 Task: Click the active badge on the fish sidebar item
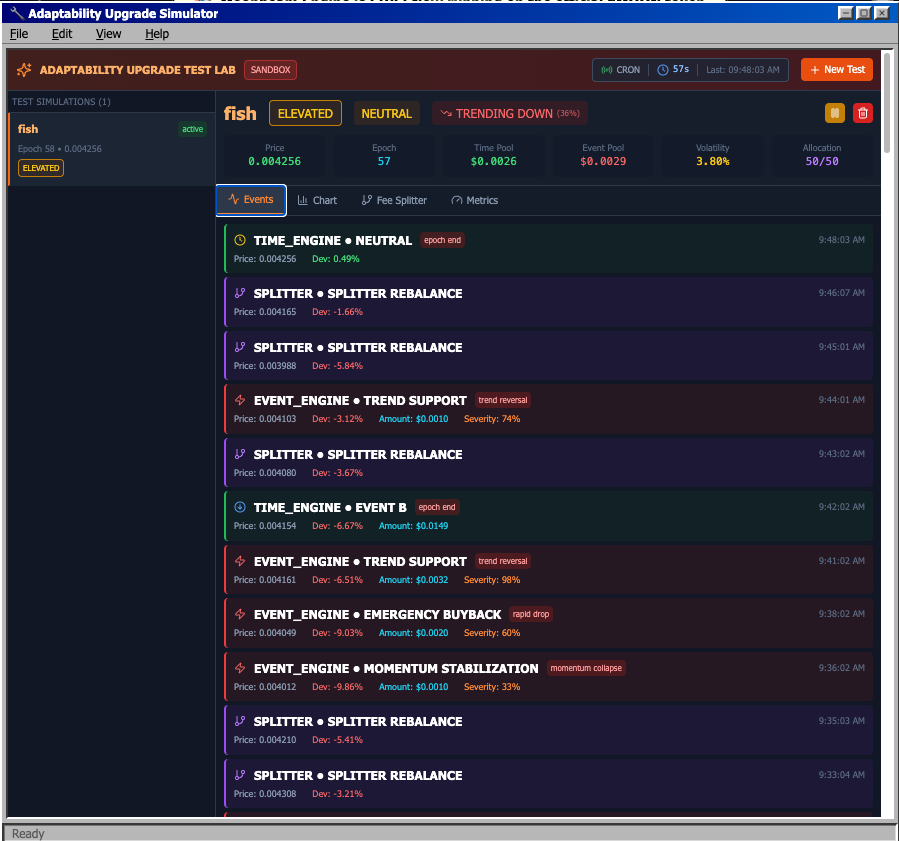(x=193, y=129)
